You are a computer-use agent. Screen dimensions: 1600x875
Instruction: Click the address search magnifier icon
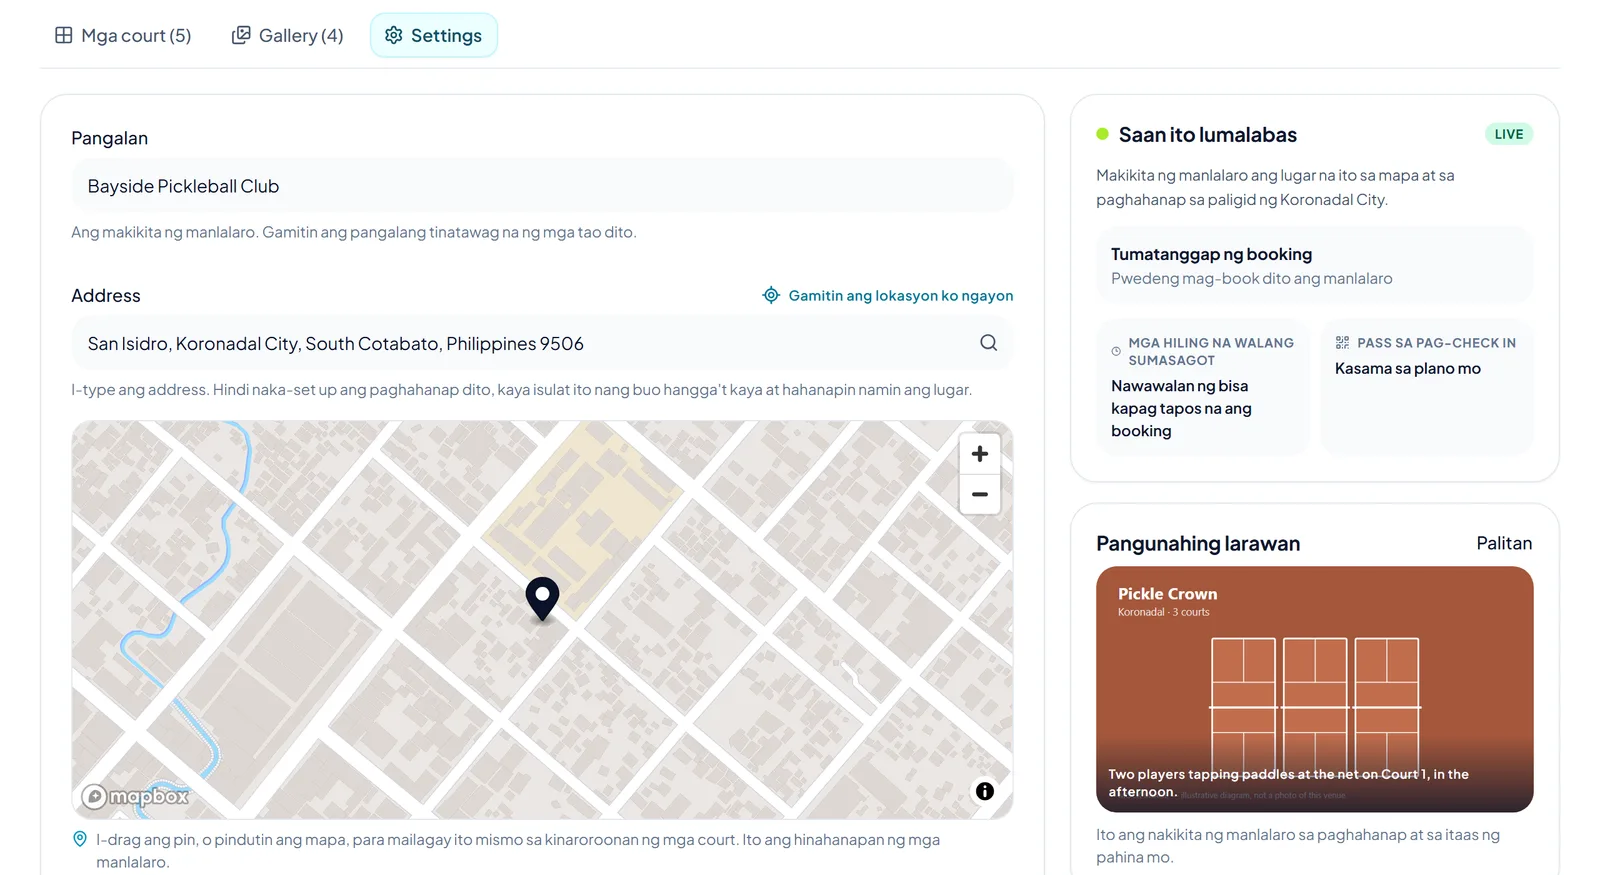pos(988,343)
